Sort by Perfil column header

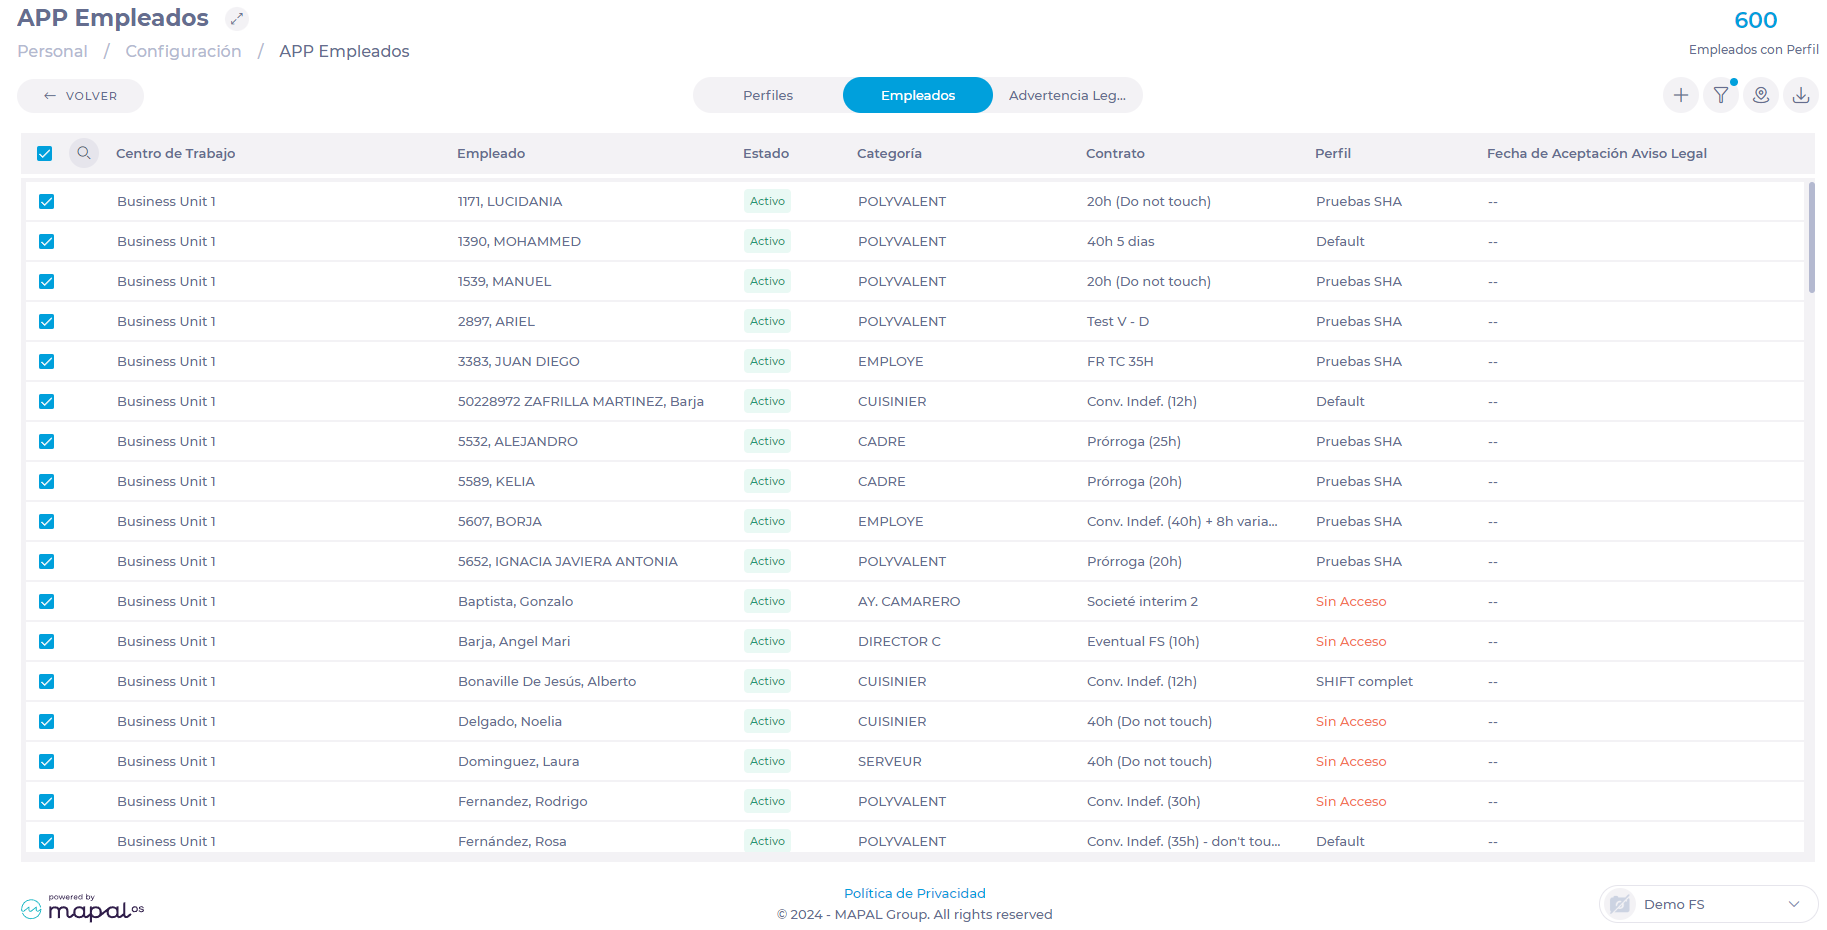1333,153
